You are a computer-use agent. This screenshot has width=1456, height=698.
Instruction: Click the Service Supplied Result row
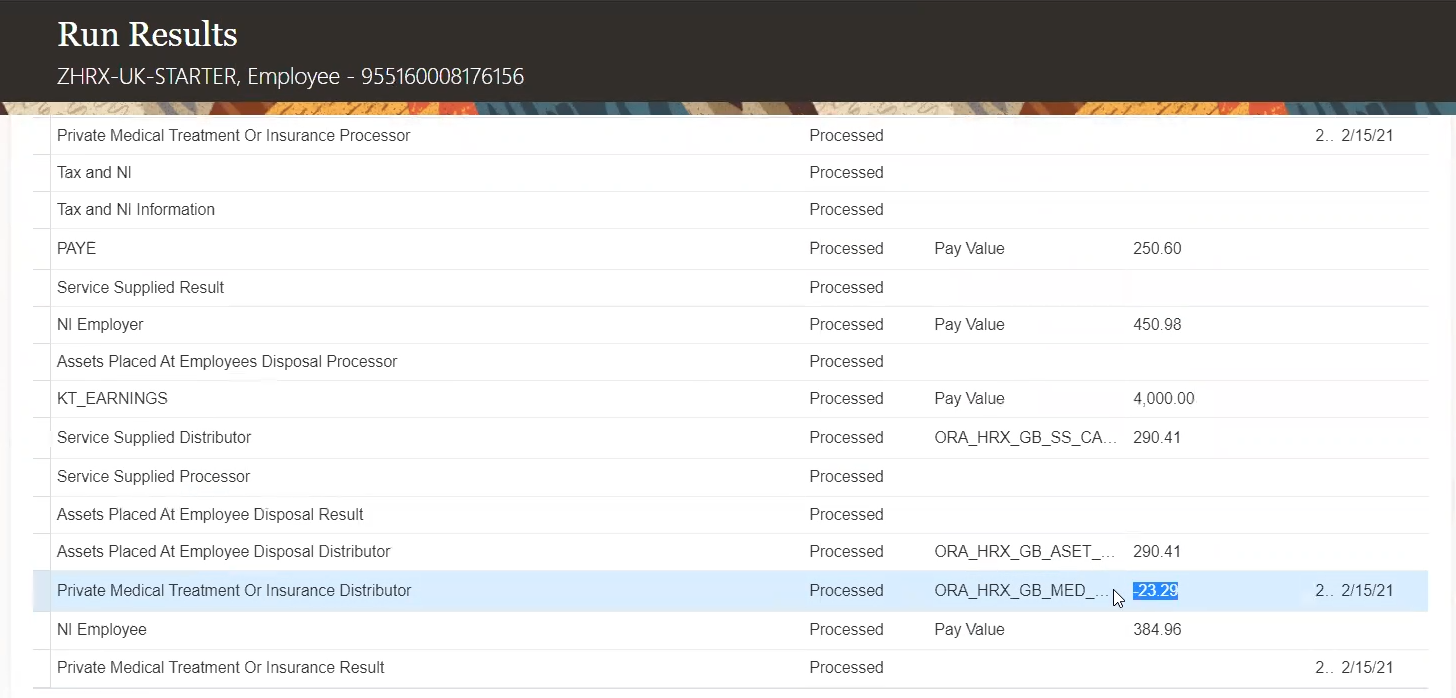tap(140, 288)
